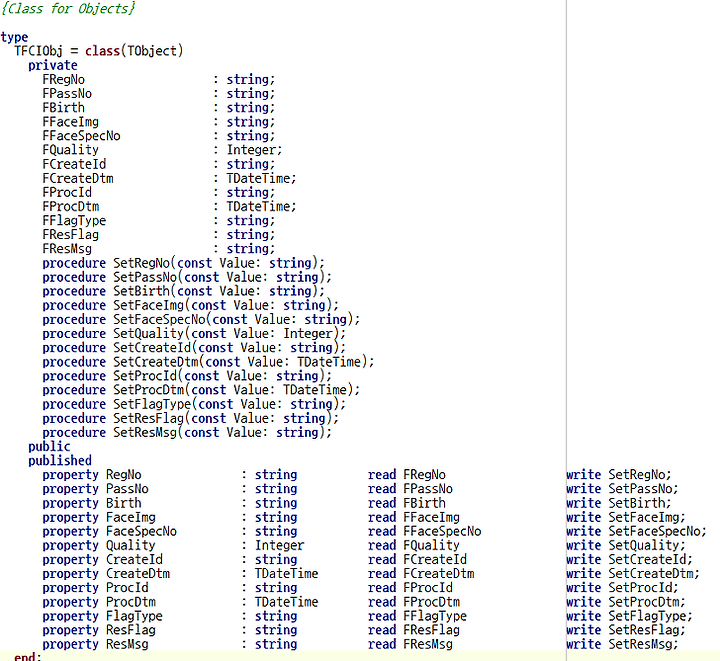Click procedure name "SetBirth" in private section
The width and height of the screenshot is (720, 661).
[141, 291]
